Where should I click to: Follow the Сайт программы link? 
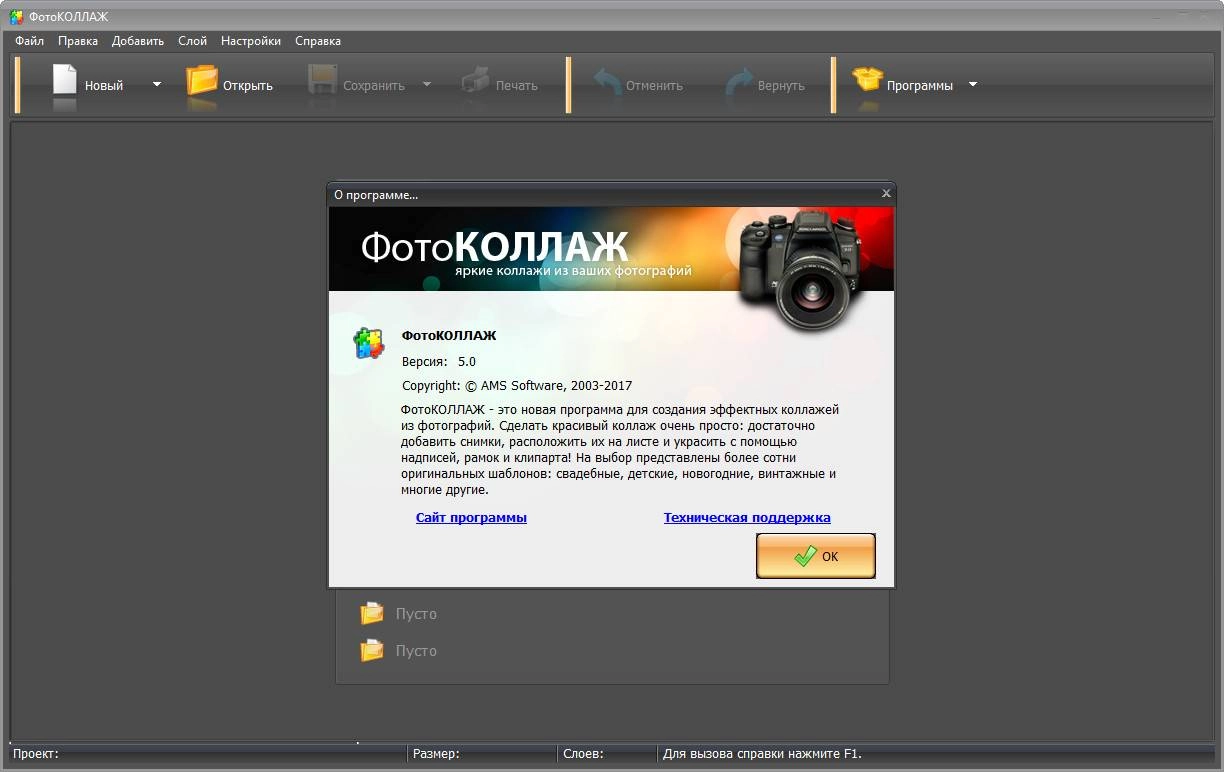click(x=471, y=517)
